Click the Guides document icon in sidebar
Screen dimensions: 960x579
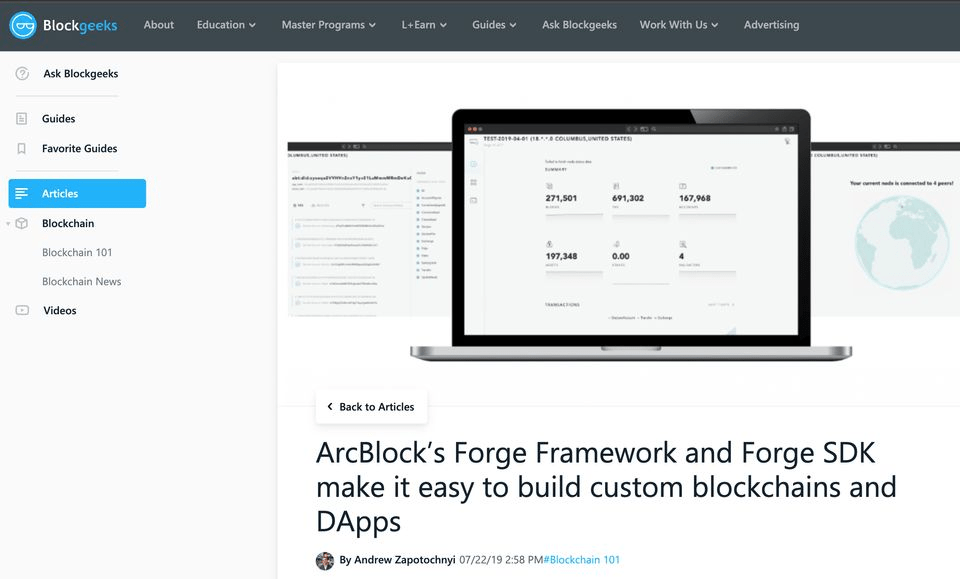coord(21,119)
